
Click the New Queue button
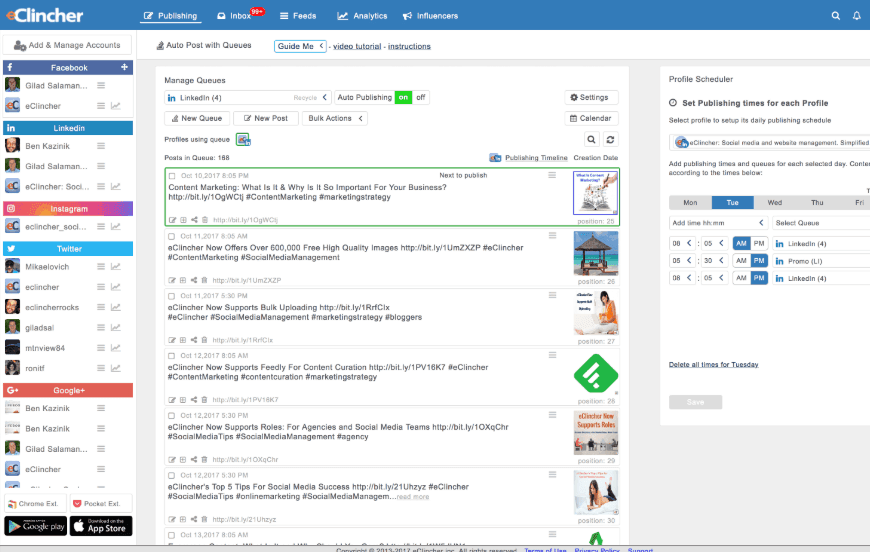[x=196, y=118]
